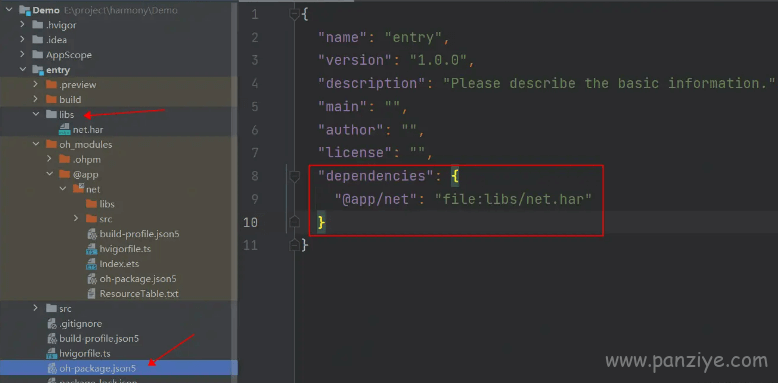This screenshot has width=778, height=383.
Task: Click the hvigorfile.ts icon under net
Action: tap(91, 249)
